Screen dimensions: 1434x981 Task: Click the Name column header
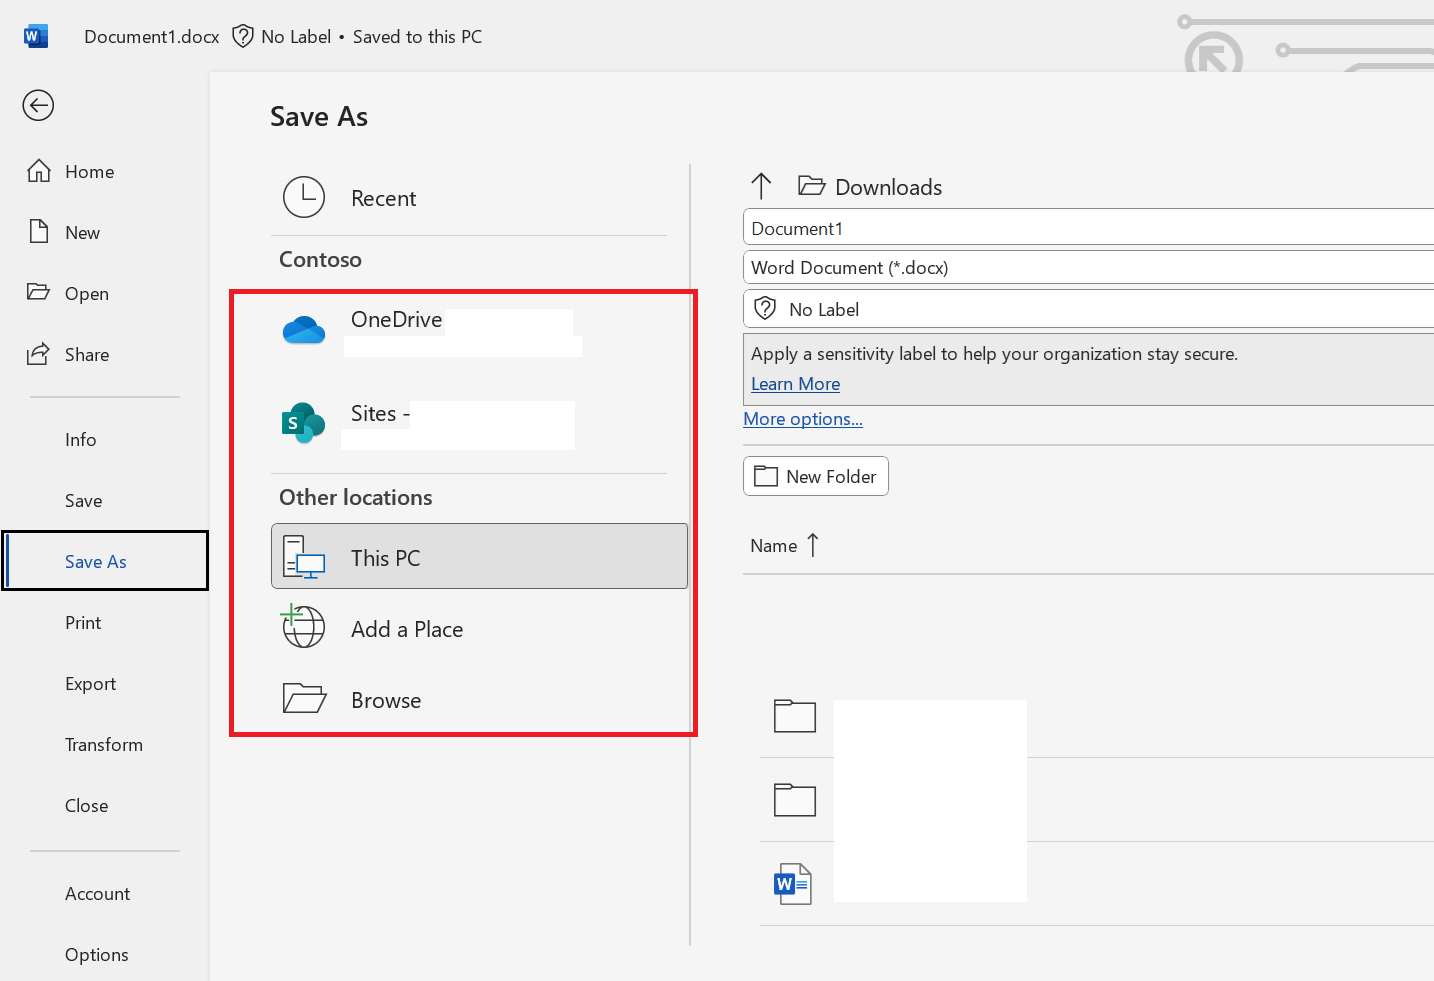(x=774, y=546)
